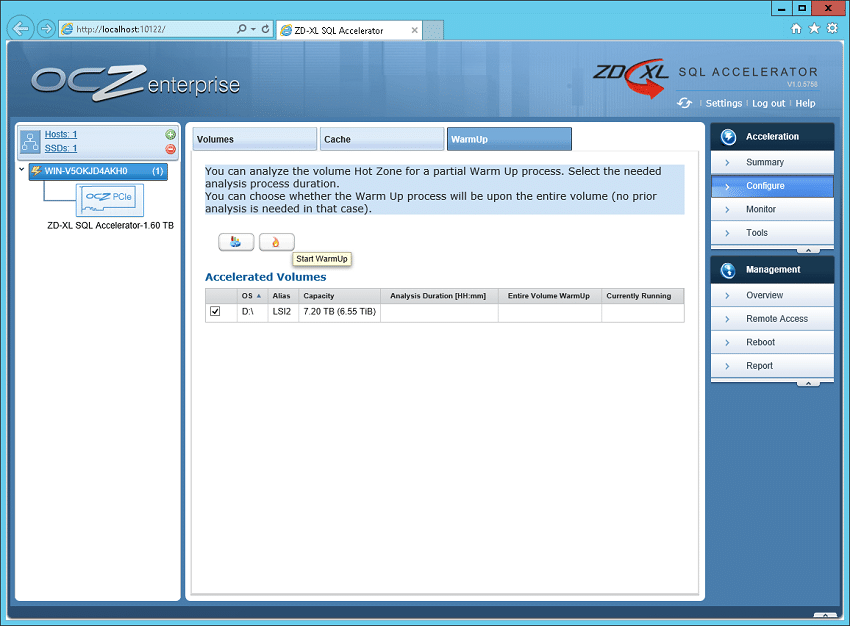Click the Accelerated Volumes heading

pyautogui.click(x=266, y=277)
